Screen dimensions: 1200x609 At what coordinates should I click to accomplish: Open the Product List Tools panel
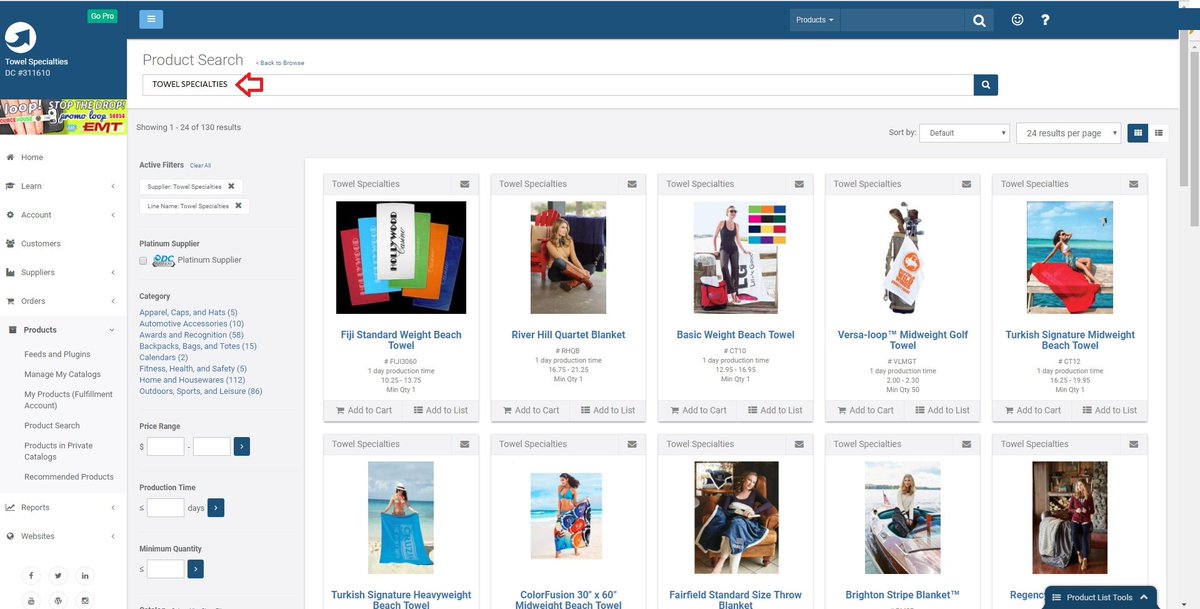(x=1100, y=597)
